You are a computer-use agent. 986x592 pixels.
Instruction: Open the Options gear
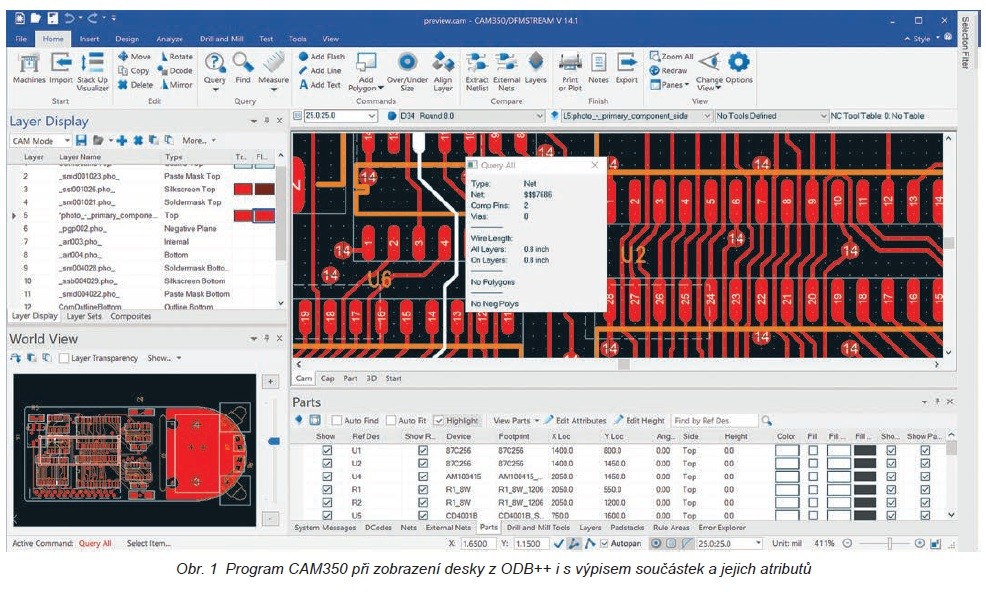pos(739,62)
